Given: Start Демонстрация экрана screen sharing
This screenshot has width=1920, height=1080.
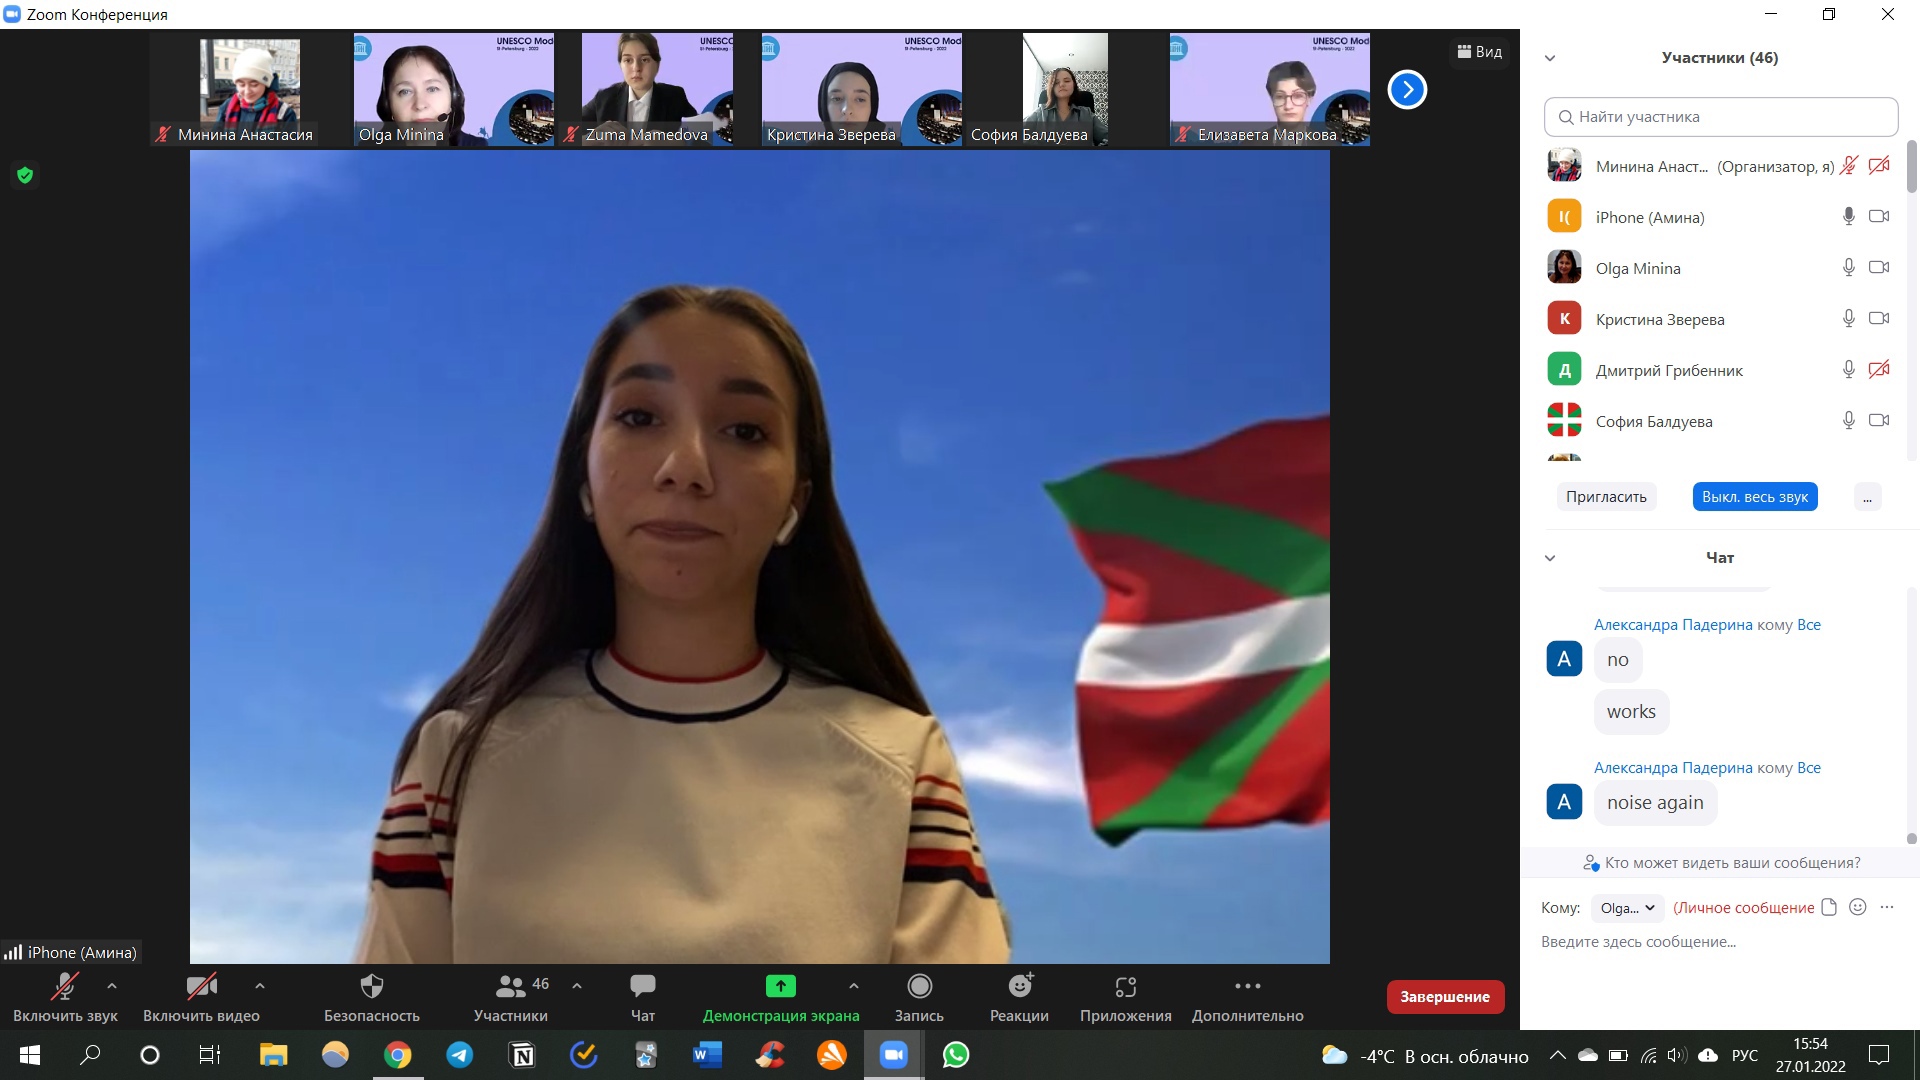Looking at the screenshot, I should tap(781, 997).
